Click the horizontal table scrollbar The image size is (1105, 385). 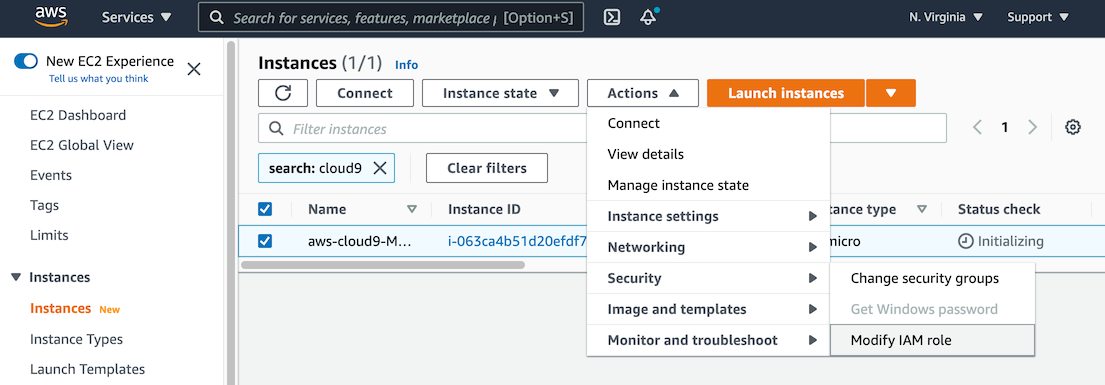click(383, 265)
